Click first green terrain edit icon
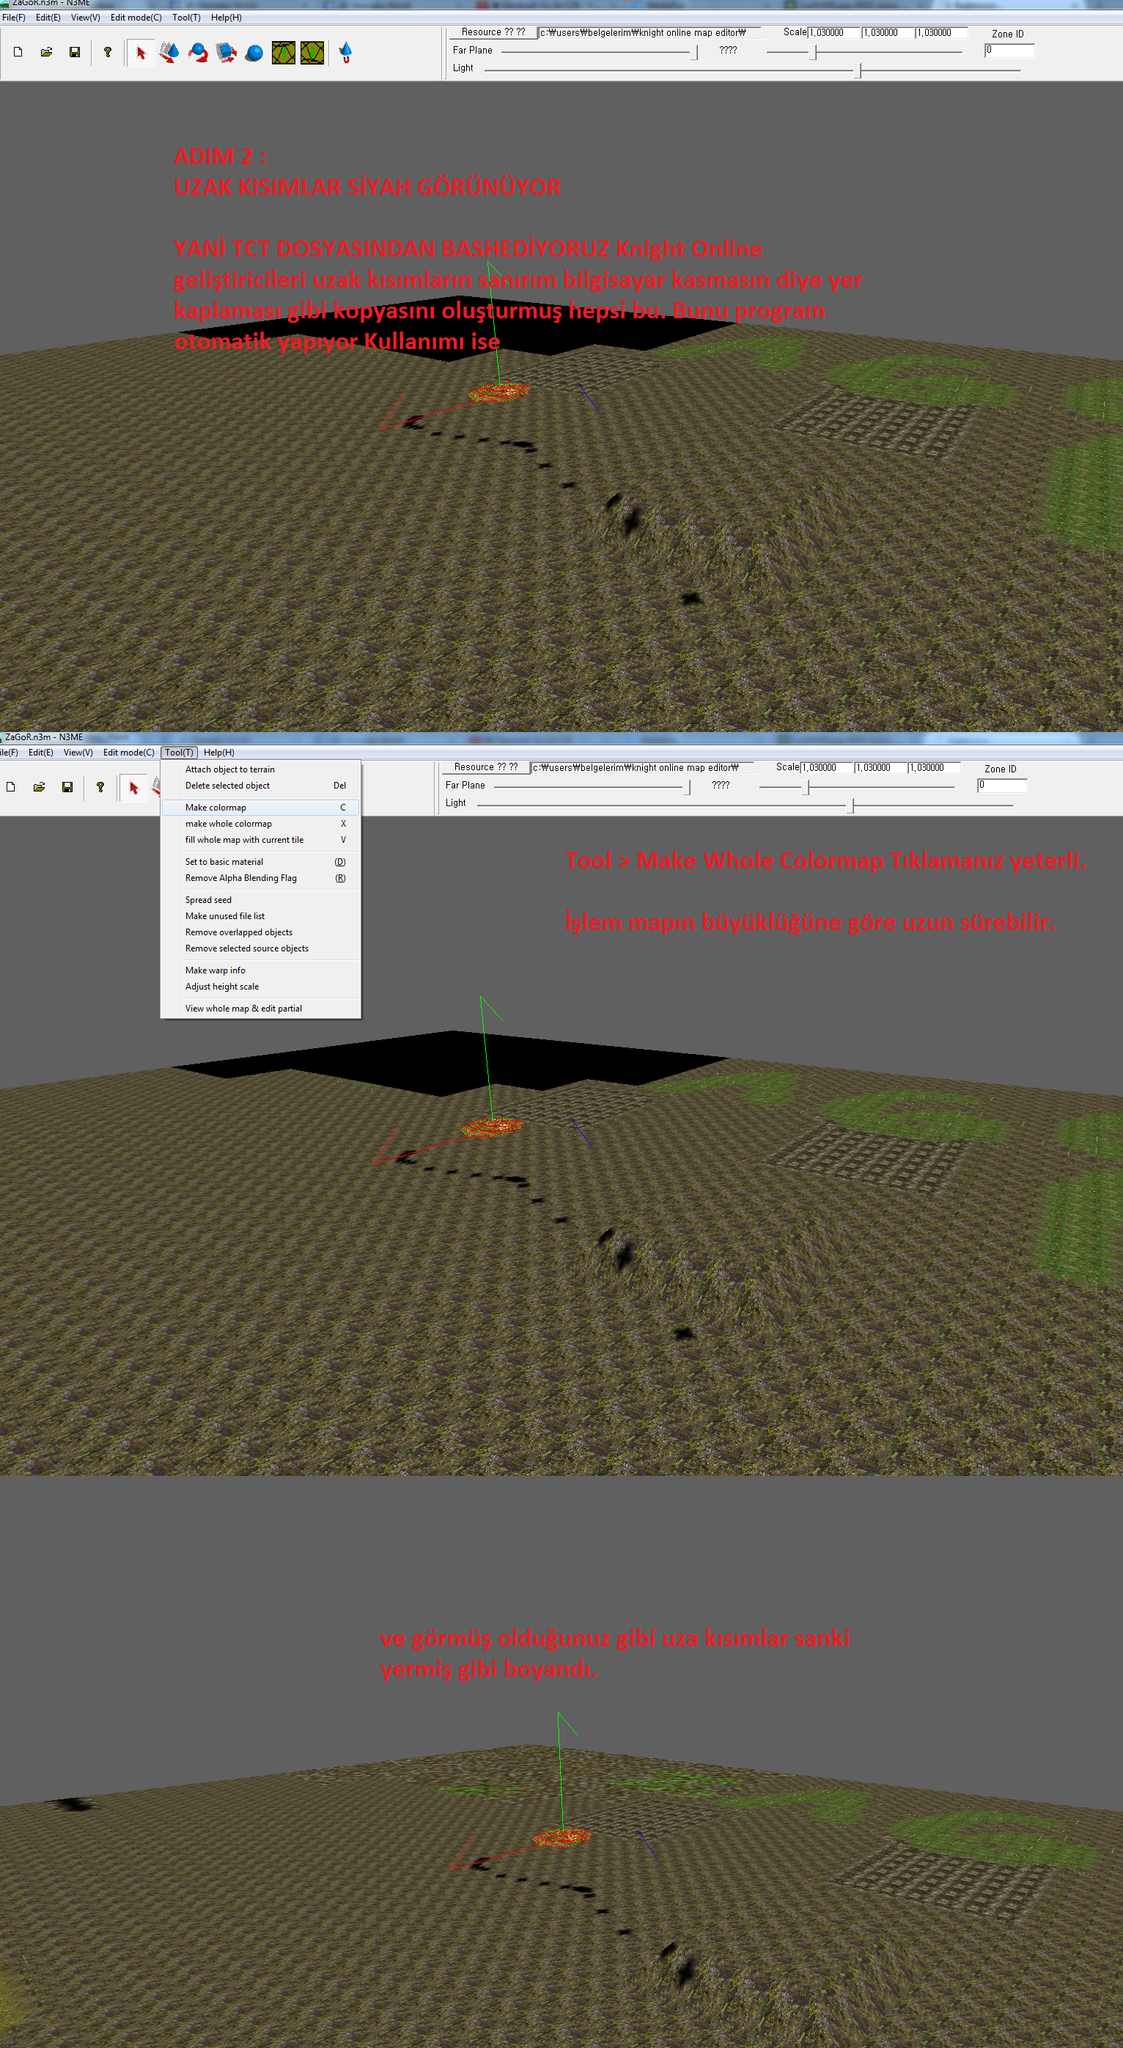The width and height of the screenshot is (1123, 2048). (x=284, y=52)
